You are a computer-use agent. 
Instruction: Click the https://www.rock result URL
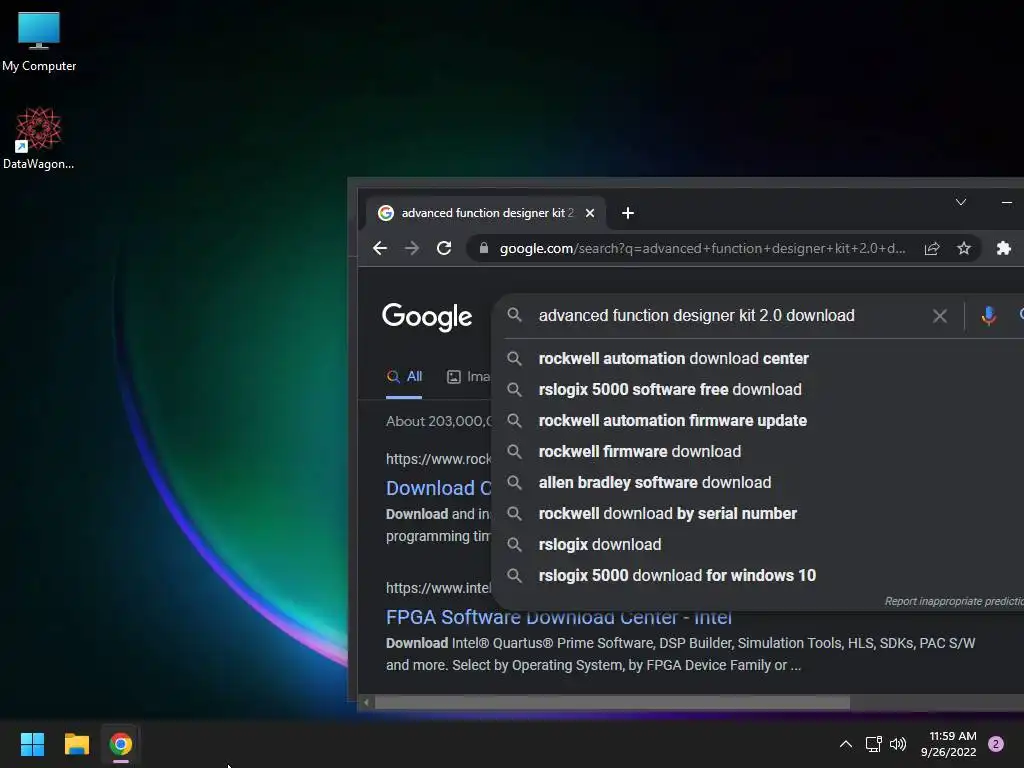click(438, 459)
